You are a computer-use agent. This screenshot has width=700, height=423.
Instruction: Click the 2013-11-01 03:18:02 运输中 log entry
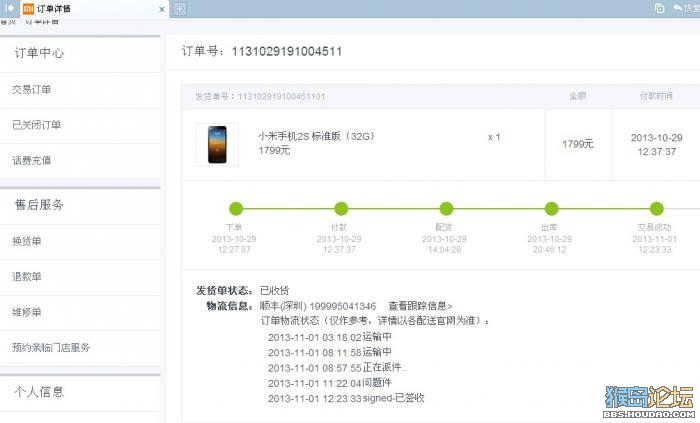(330, 337)
